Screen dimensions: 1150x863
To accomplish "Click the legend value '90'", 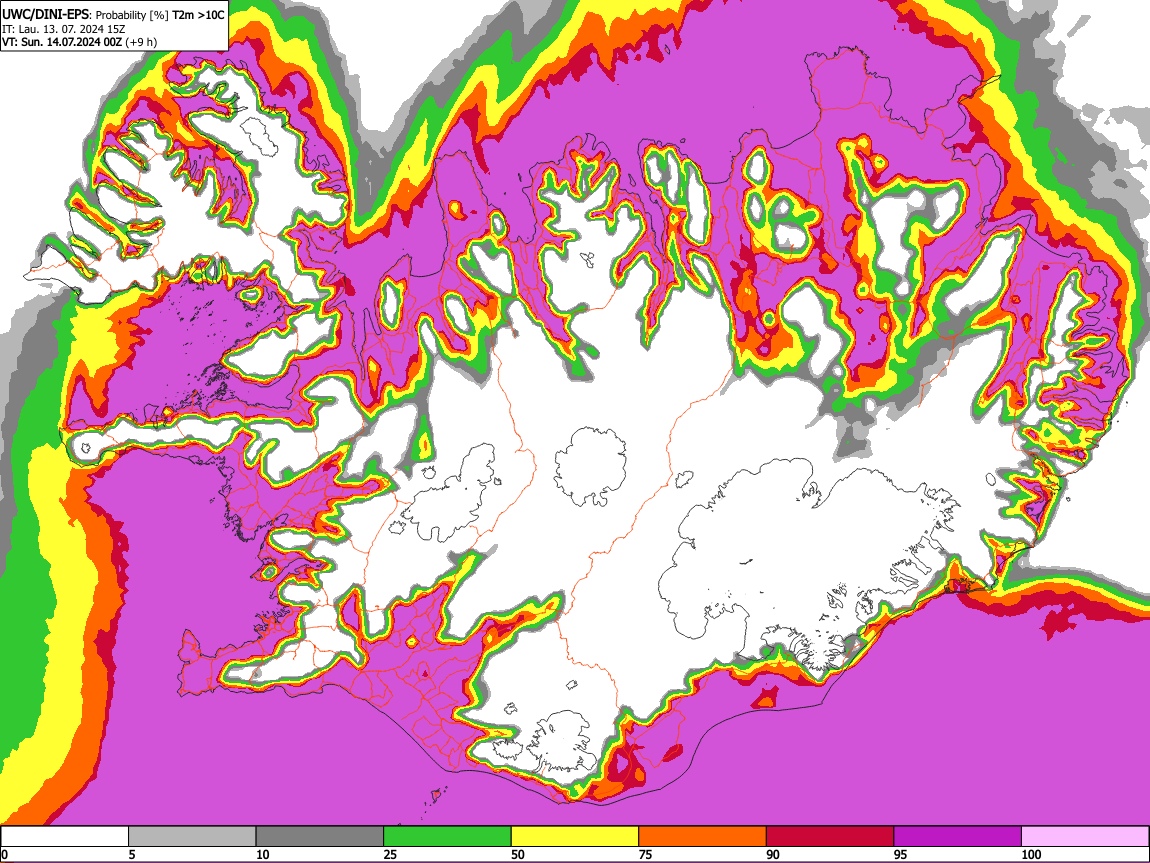I will 773,854.
